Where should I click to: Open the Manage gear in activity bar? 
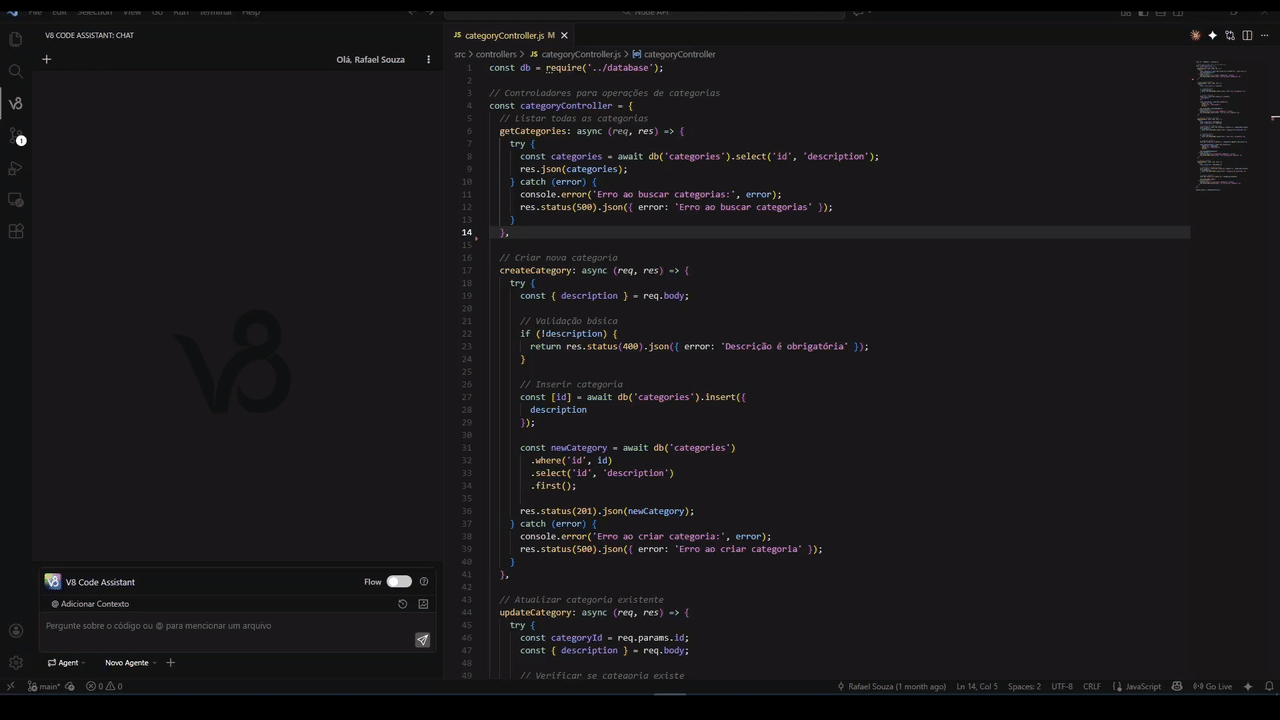[15, 662]
